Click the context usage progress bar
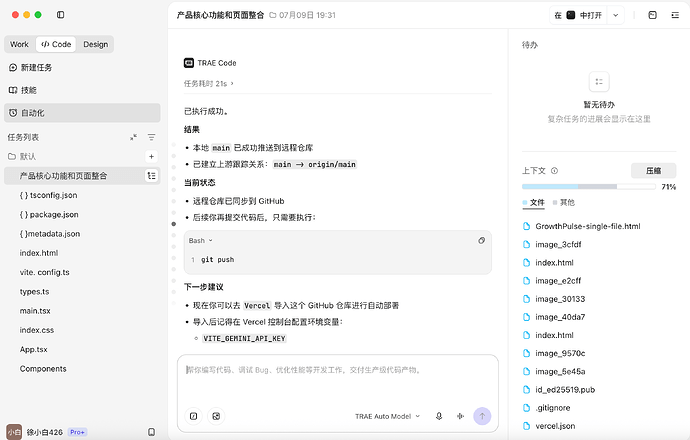690x440 pixels. click(588, 187)
